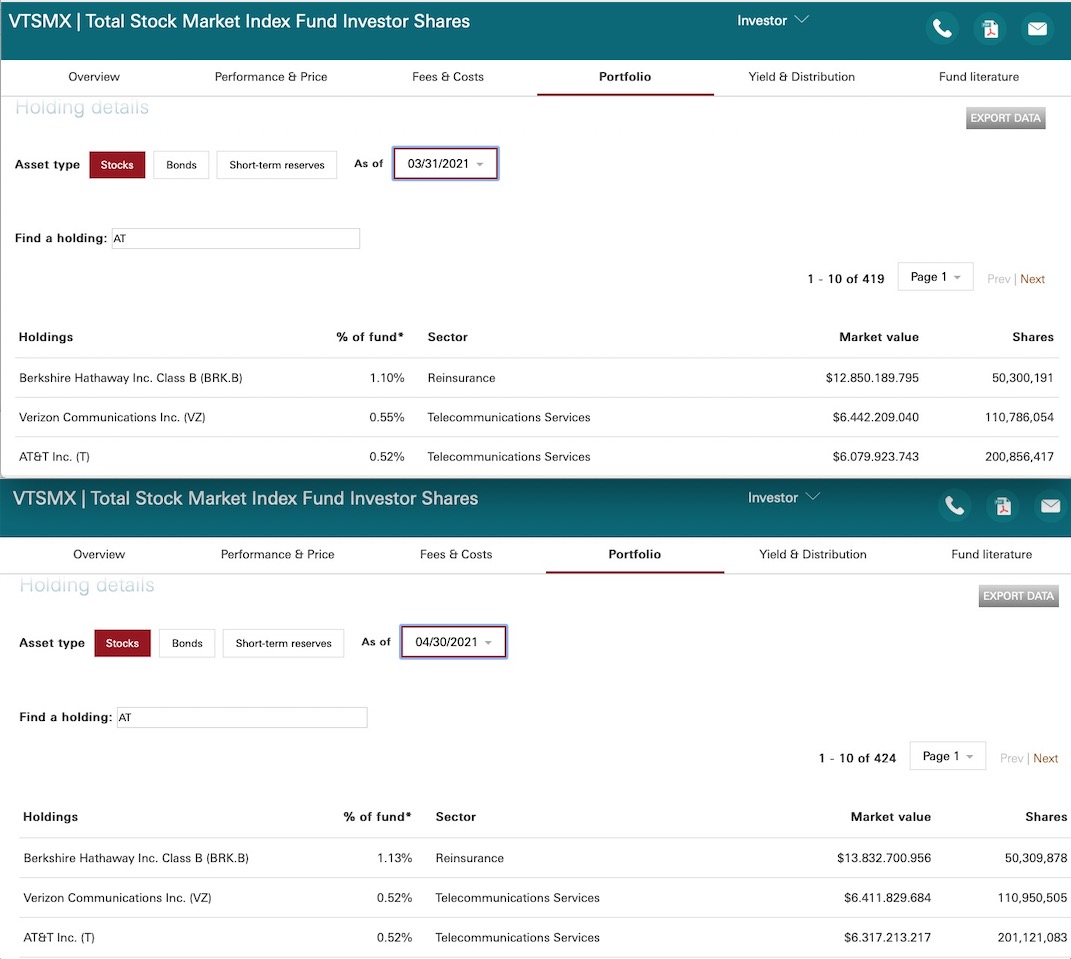Click Verizon Communications row with 0.55% of fund
This screenshot has height=959, width=1071.
[x=536, y=417]
